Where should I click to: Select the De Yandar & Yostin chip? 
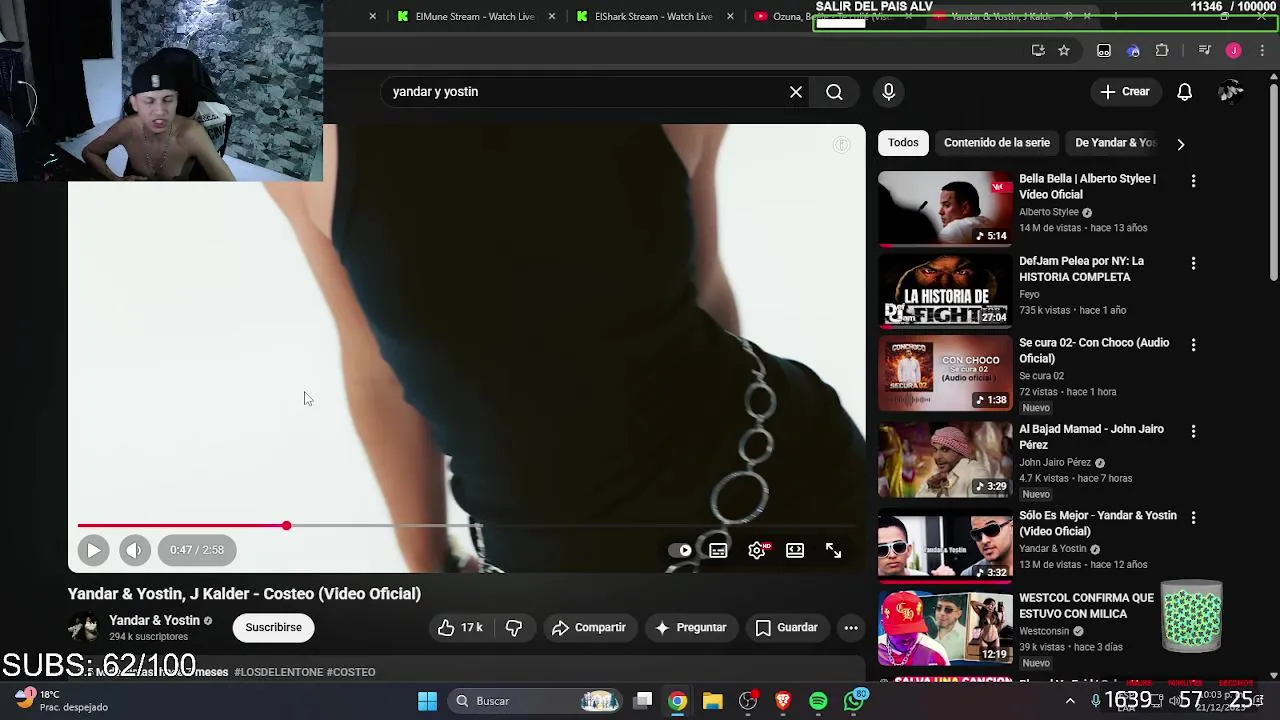[1115, 143]
